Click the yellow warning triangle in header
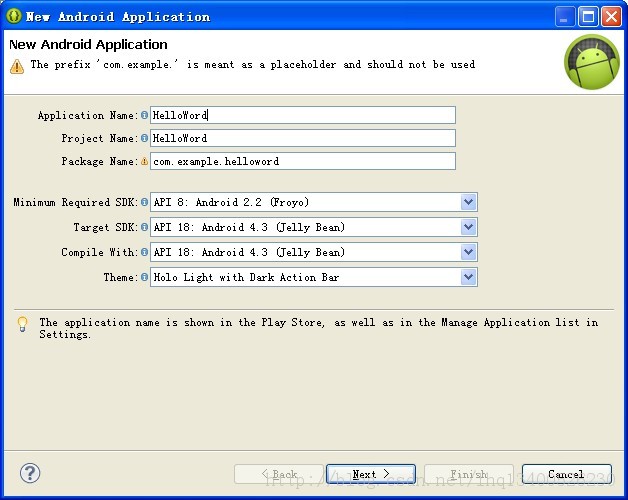This screenshot has height=500, width=628. pos(17,66)
